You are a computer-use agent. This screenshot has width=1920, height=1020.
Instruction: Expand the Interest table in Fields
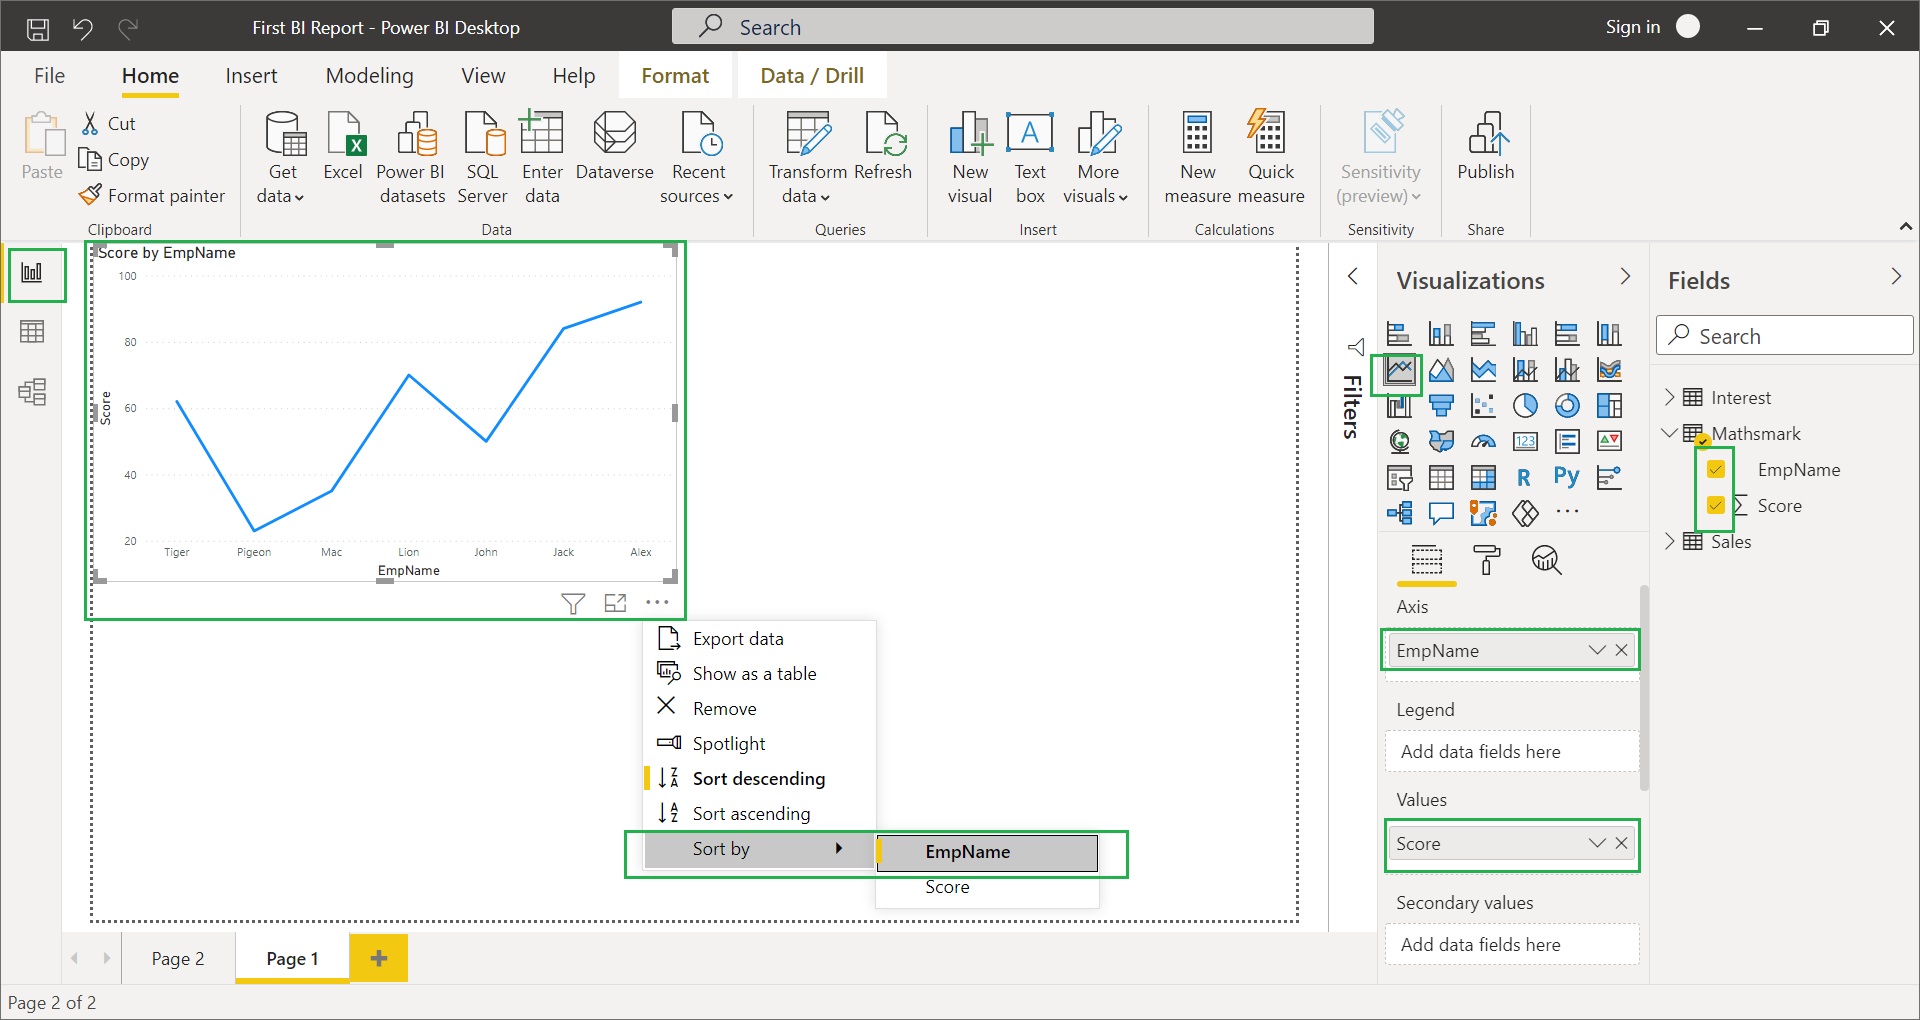coord(1669,398)
